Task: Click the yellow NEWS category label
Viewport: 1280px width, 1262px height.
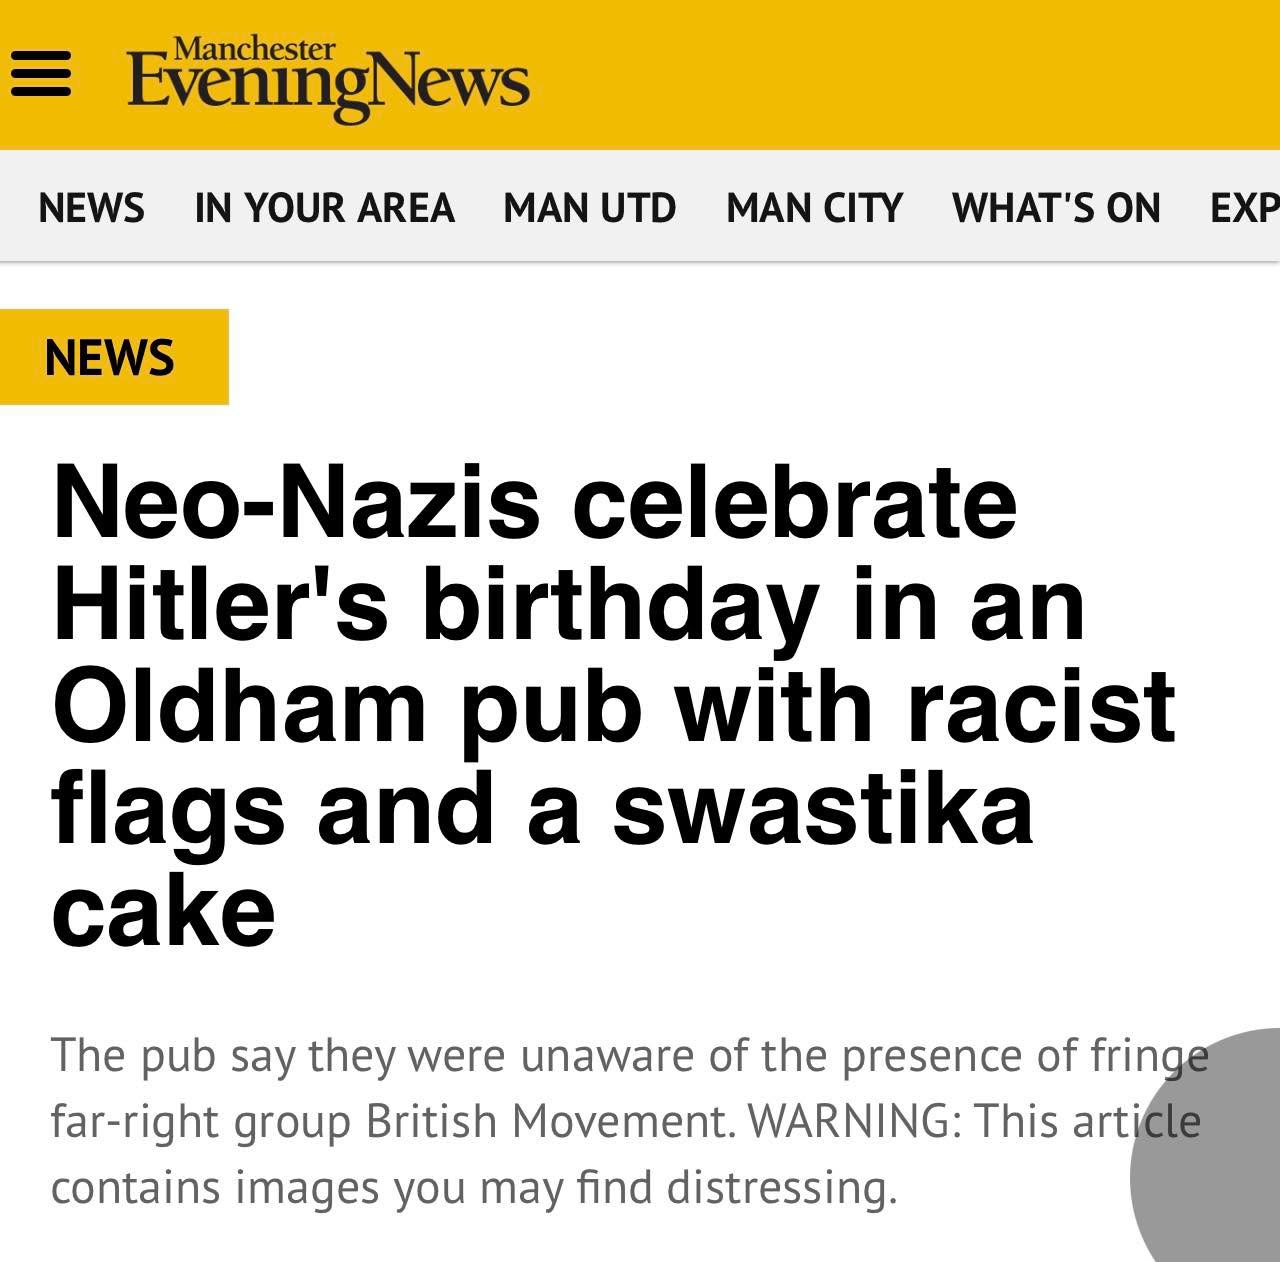Action: click(x=110, y=357)
